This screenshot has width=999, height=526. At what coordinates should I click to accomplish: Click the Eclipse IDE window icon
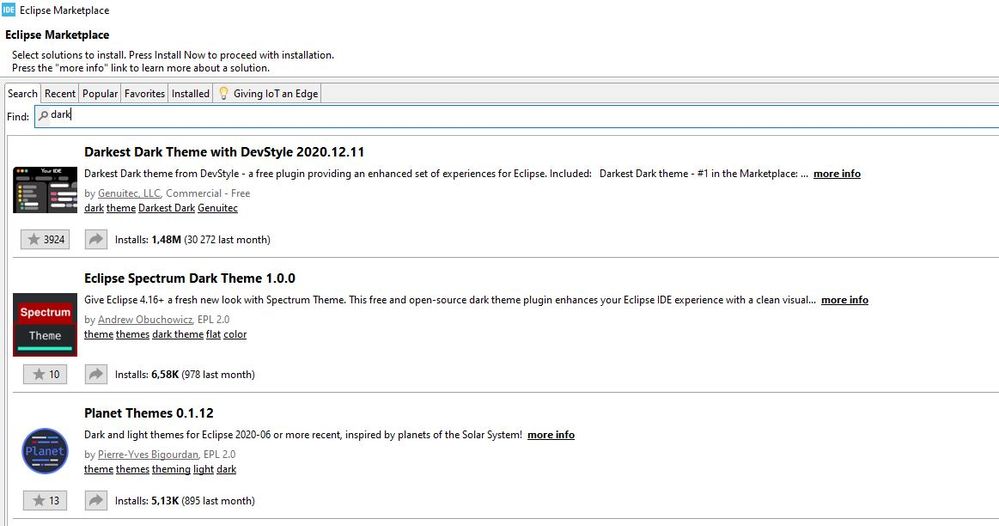click(8, 10)
